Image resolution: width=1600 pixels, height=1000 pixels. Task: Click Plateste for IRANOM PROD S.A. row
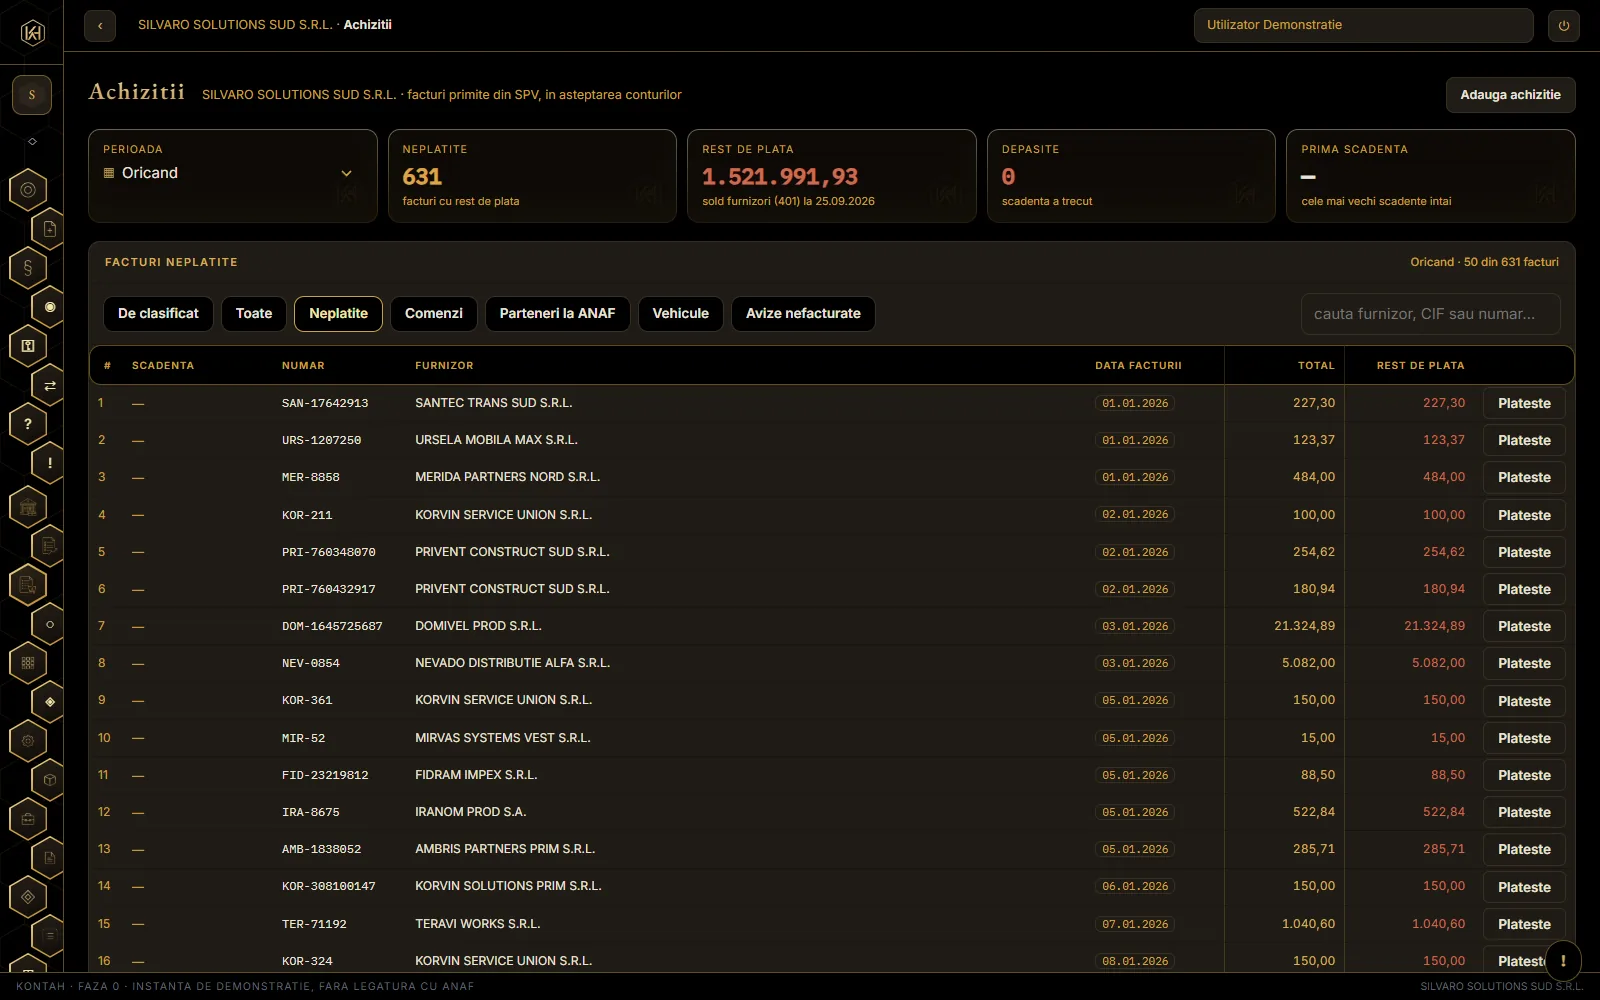coord(1524,813)
